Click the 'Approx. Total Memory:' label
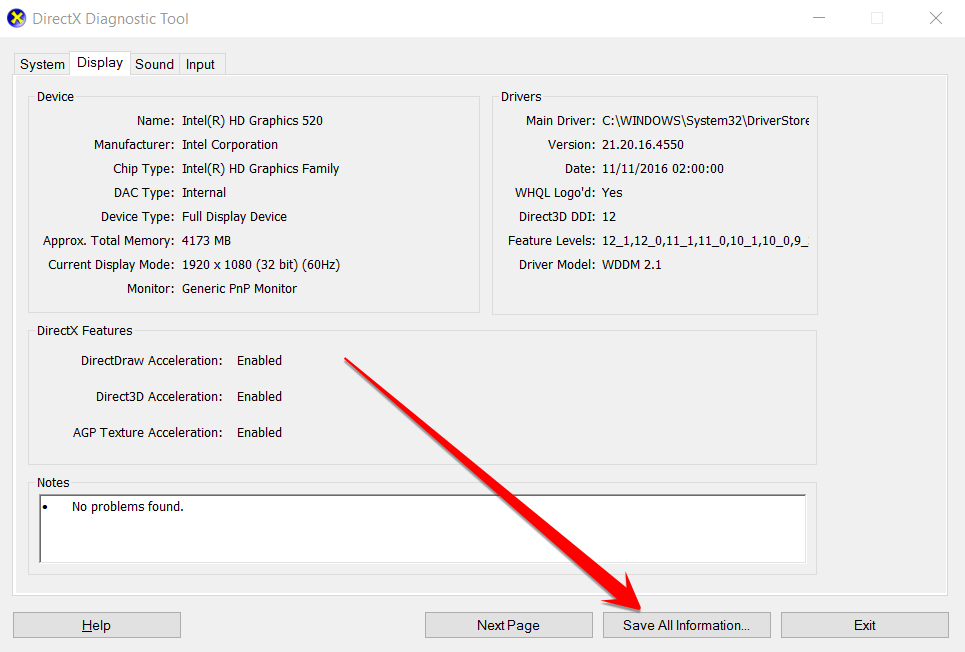The image size is (965, 652). click(108, 241)
